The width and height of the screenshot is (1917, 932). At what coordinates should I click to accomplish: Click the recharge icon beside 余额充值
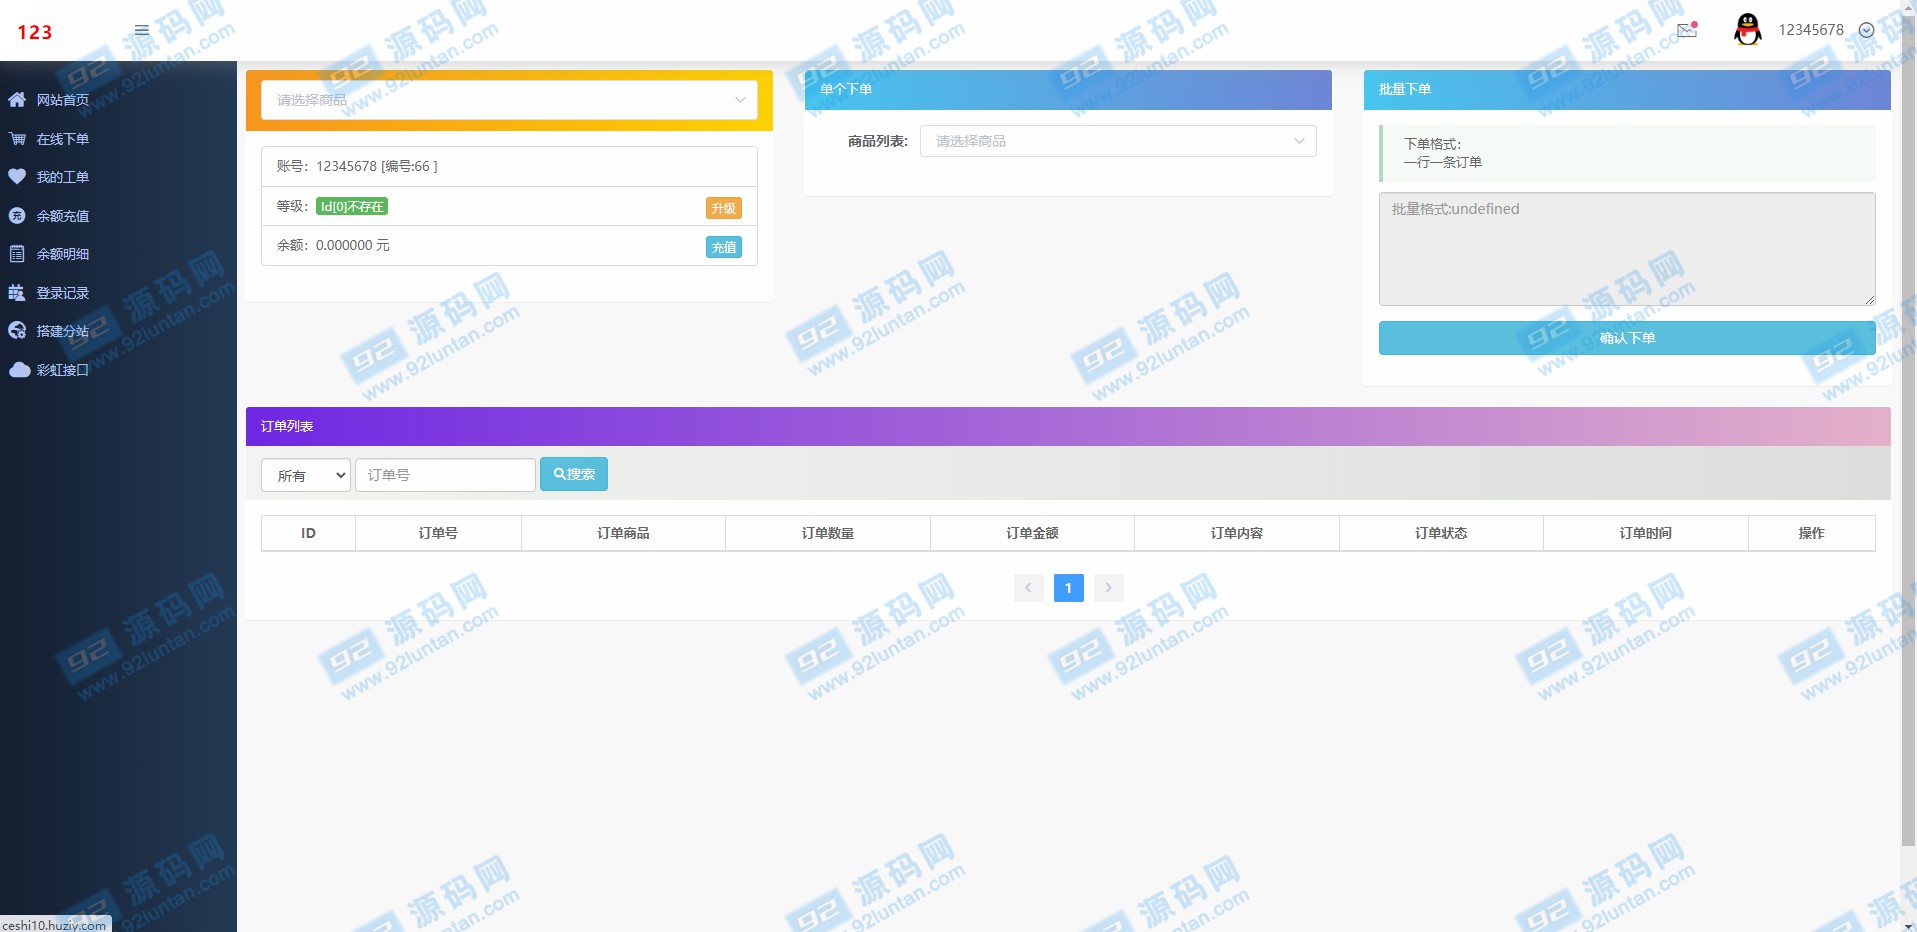pyautogui.click(x=17, y=216)
